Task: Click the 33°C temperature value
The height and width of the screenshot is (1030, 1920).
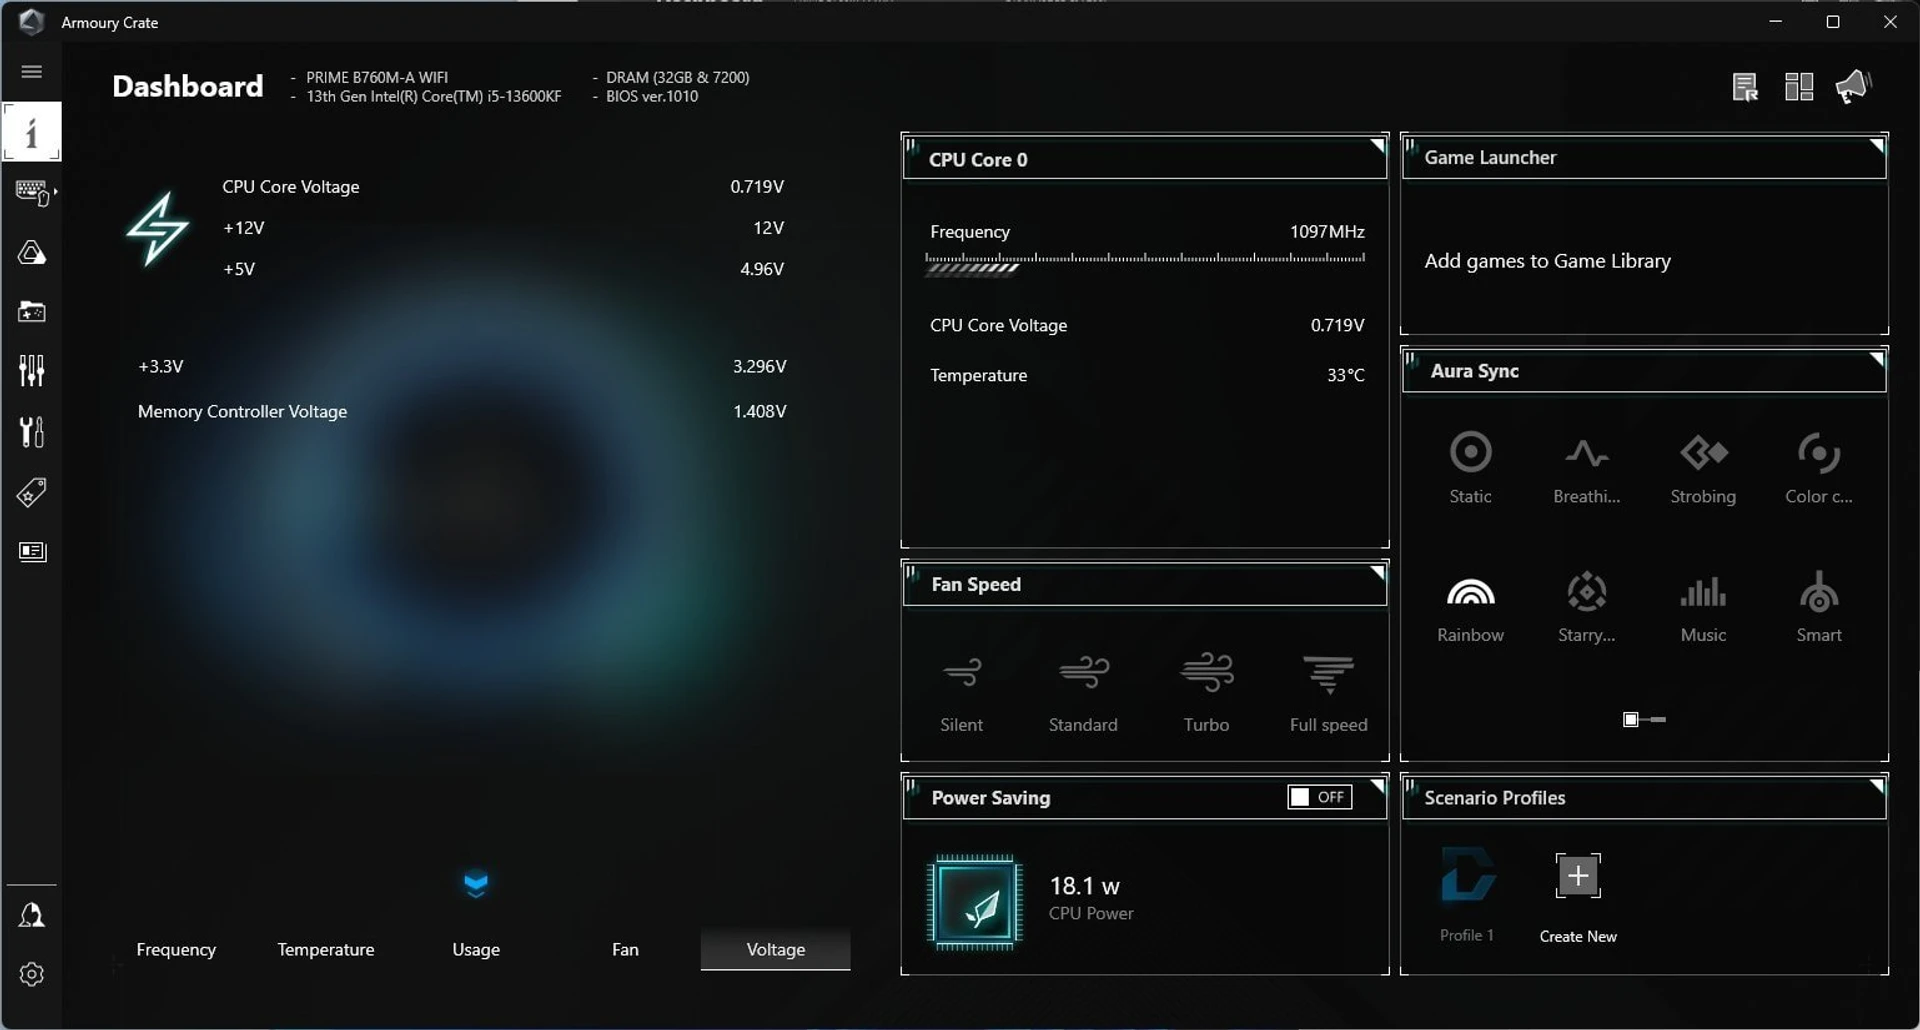Action: (1345, 375)
